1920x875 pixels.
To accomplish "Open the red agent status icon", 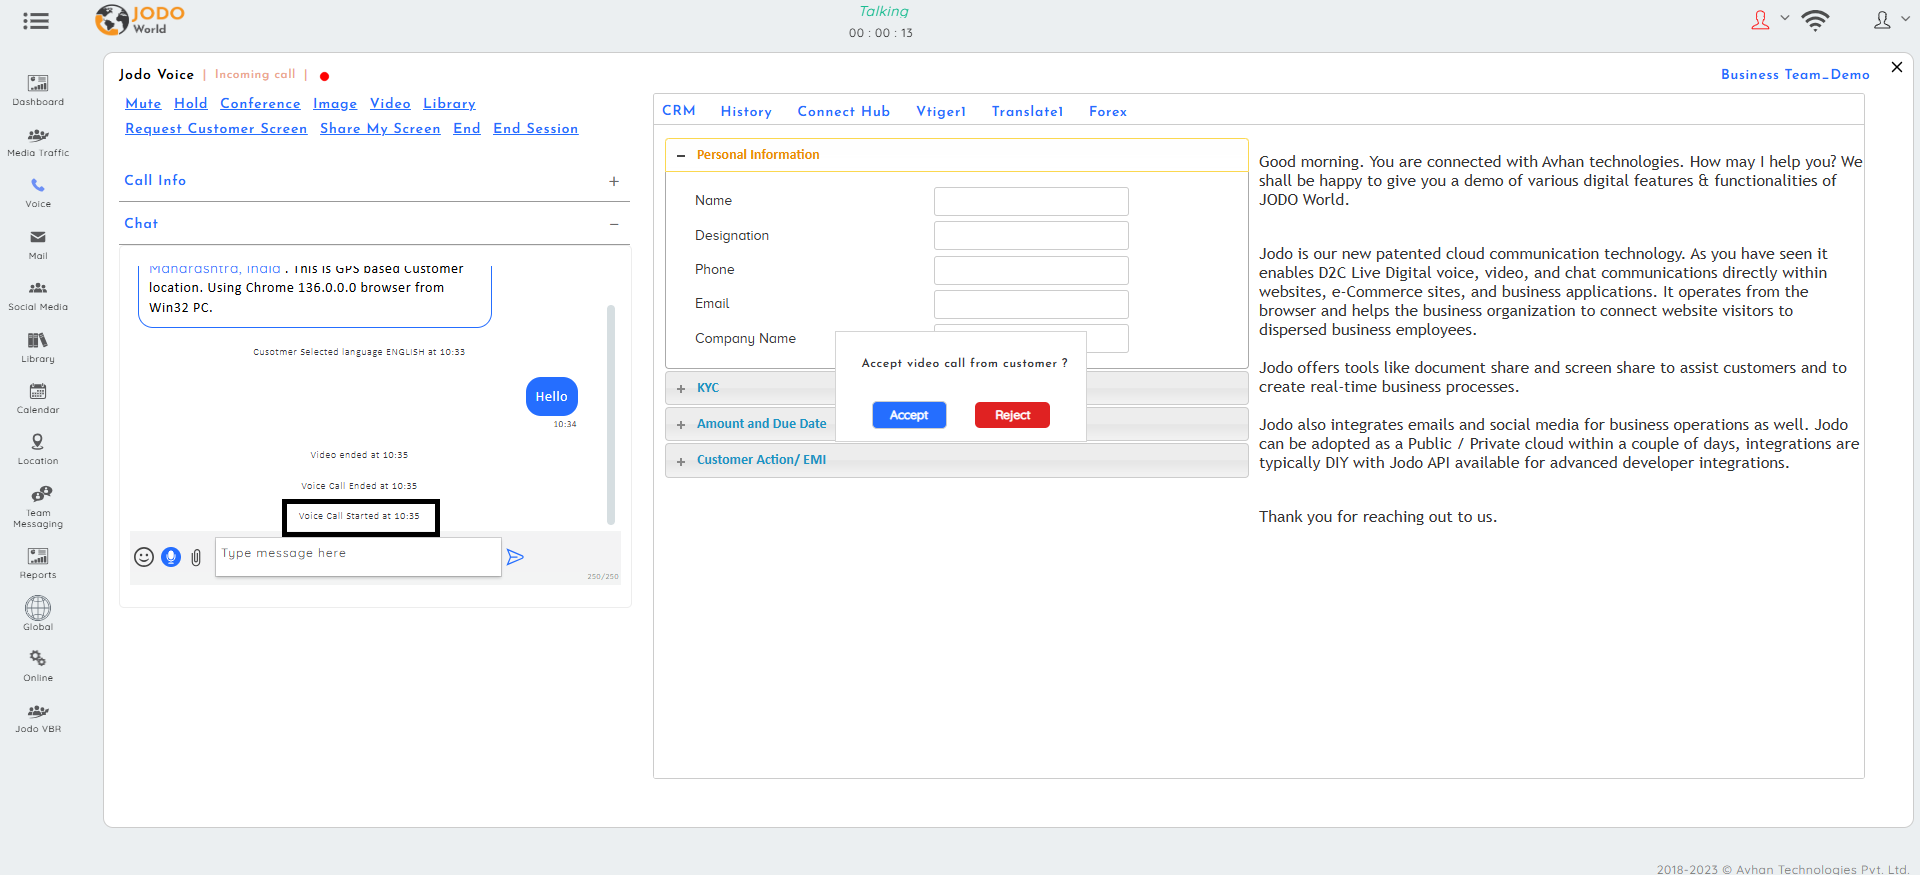I will (1761, 20).
